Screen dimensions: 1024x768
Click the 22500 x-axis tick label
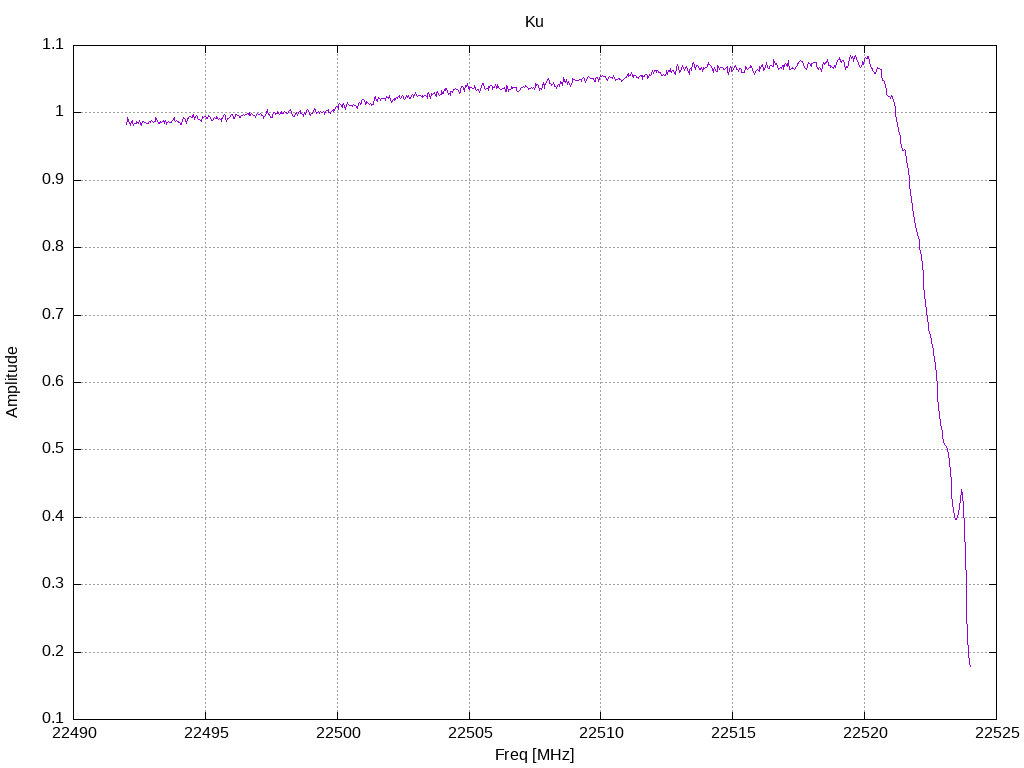coord(338,733)
